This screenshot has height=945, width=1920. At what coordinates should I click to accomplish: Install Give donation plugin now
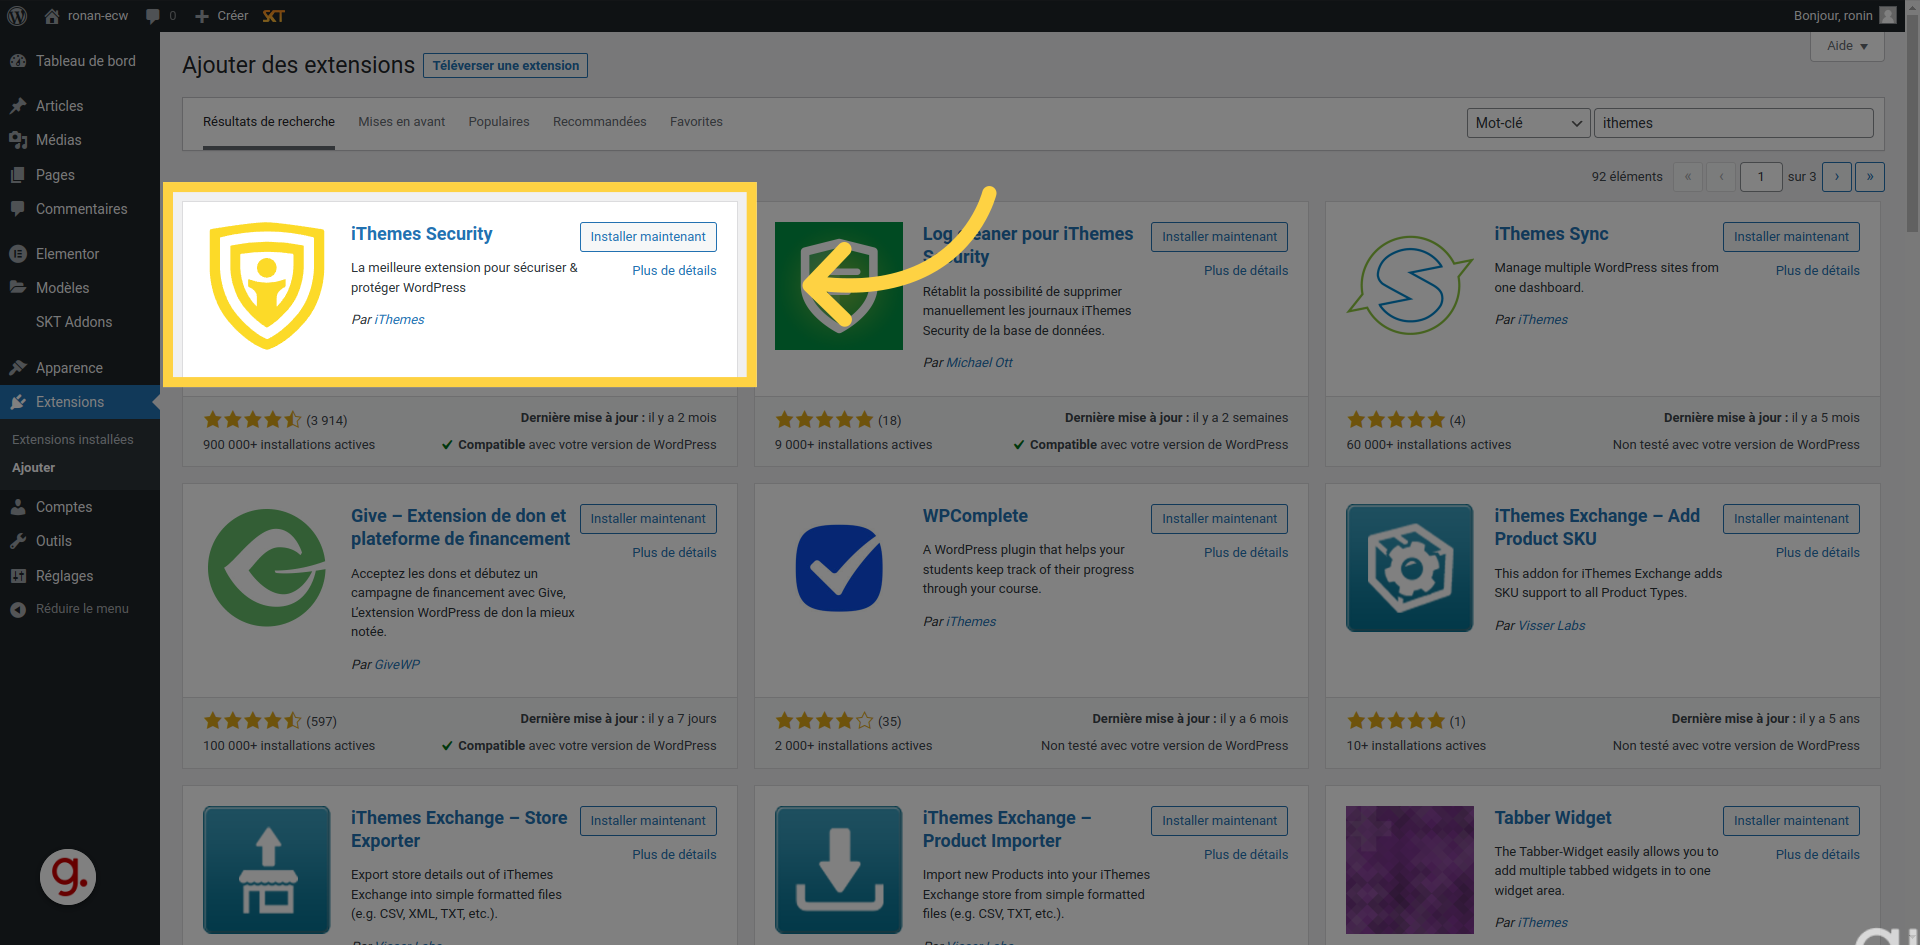pyautogui.click(x=648, y=519)
